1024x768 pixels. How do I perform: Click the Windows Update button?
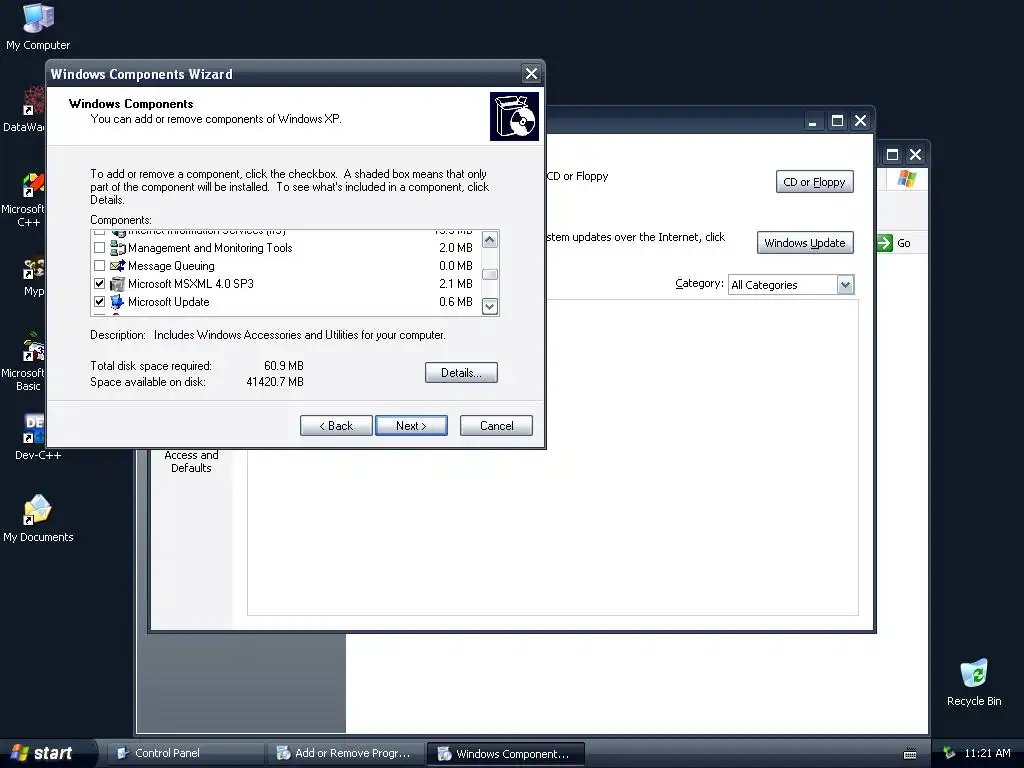805,243
